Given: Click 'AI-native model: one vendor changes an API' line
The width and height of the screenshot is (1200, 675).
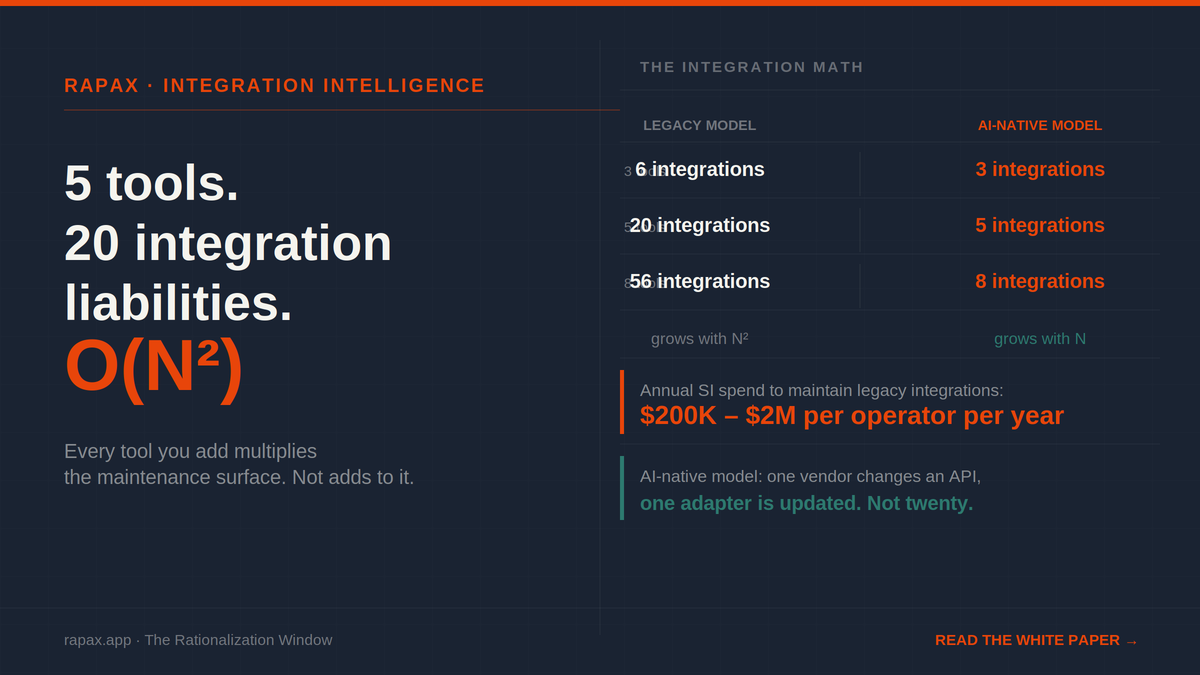Looking at the screenshot, I should [x=810, y=476].
